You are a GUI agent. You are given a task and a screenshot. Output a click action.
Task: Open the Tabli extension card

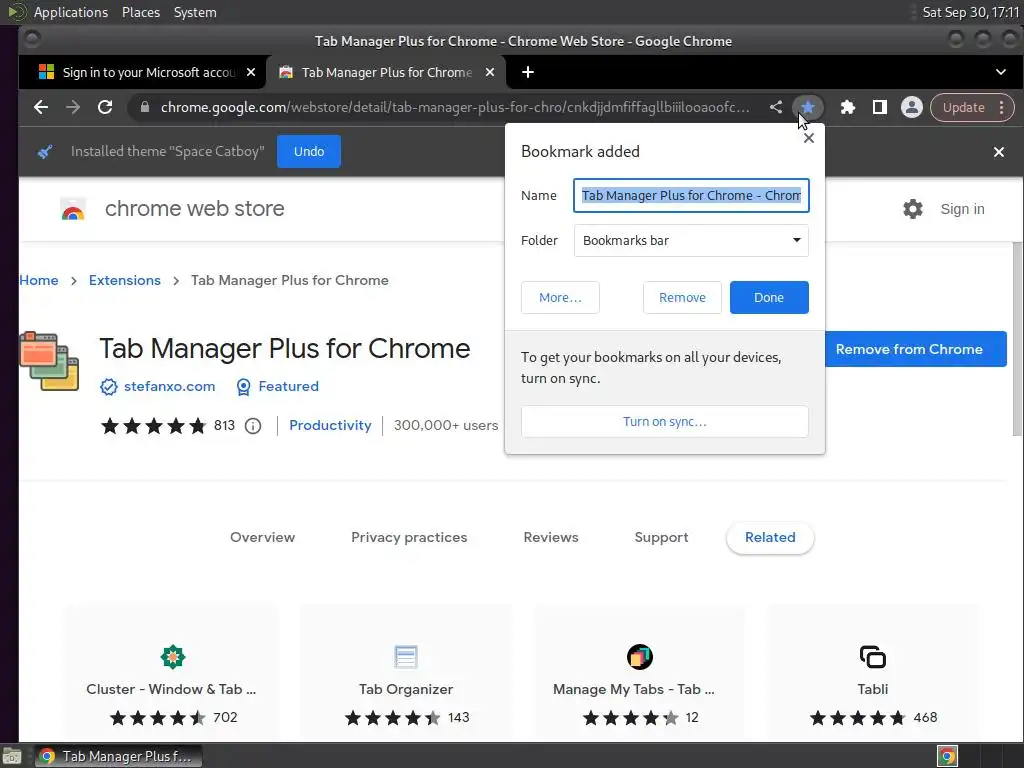[873, 673]
